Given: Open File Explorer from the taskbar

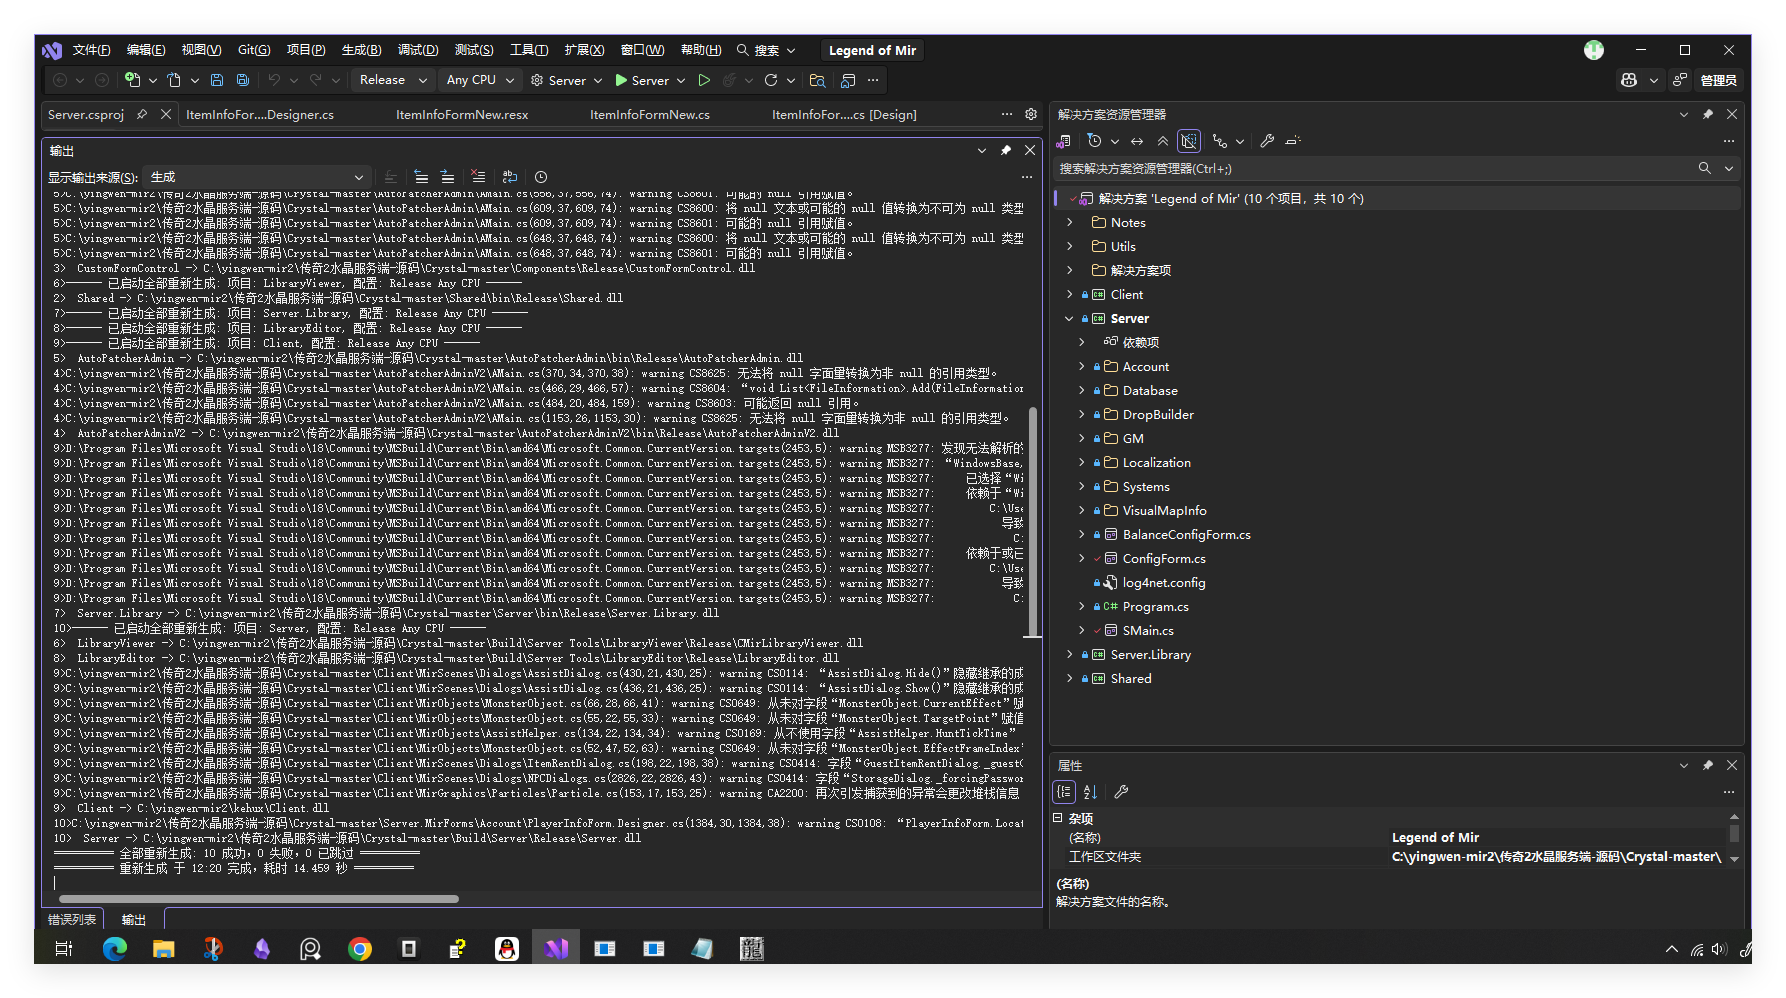Looking at the screenshot, I should [163, 949].
